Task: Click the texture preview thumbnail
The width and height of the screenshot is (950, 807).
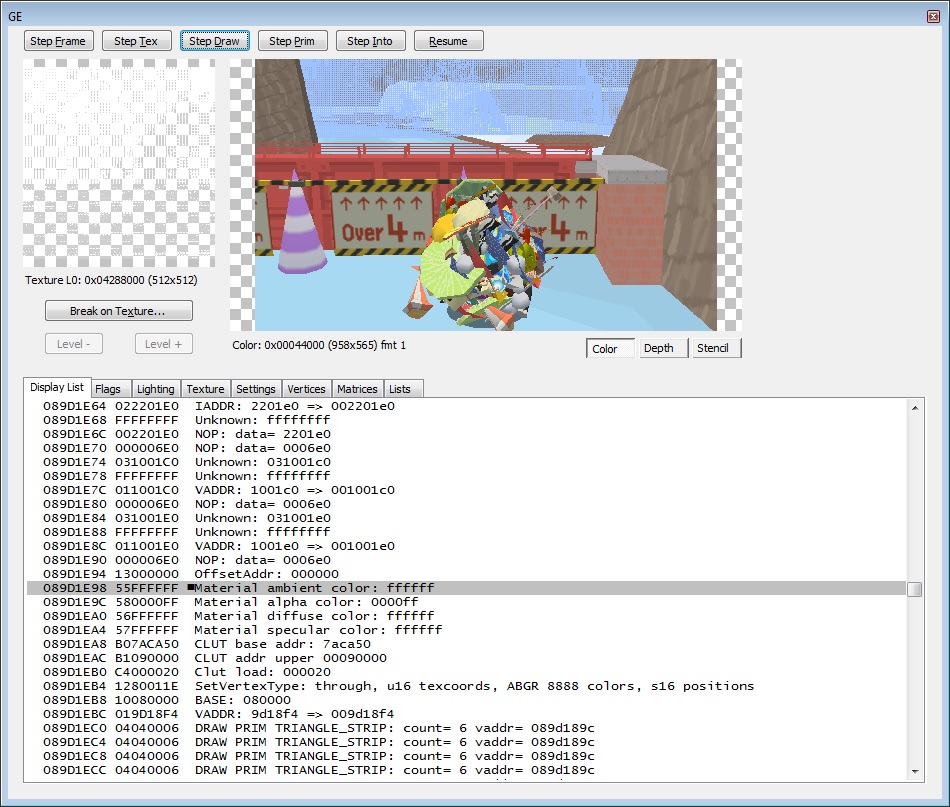Action: tap(119, 163)
